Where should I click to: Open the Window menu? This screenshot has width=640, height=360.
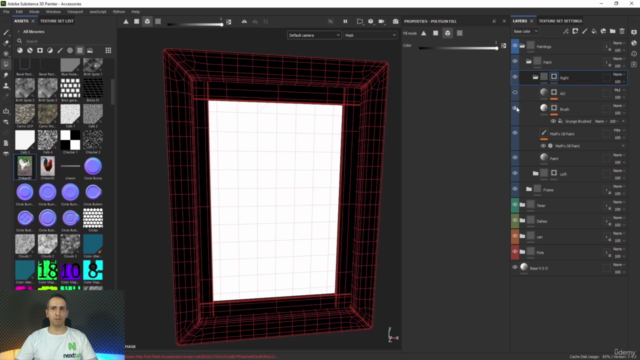tap(53, 12)
